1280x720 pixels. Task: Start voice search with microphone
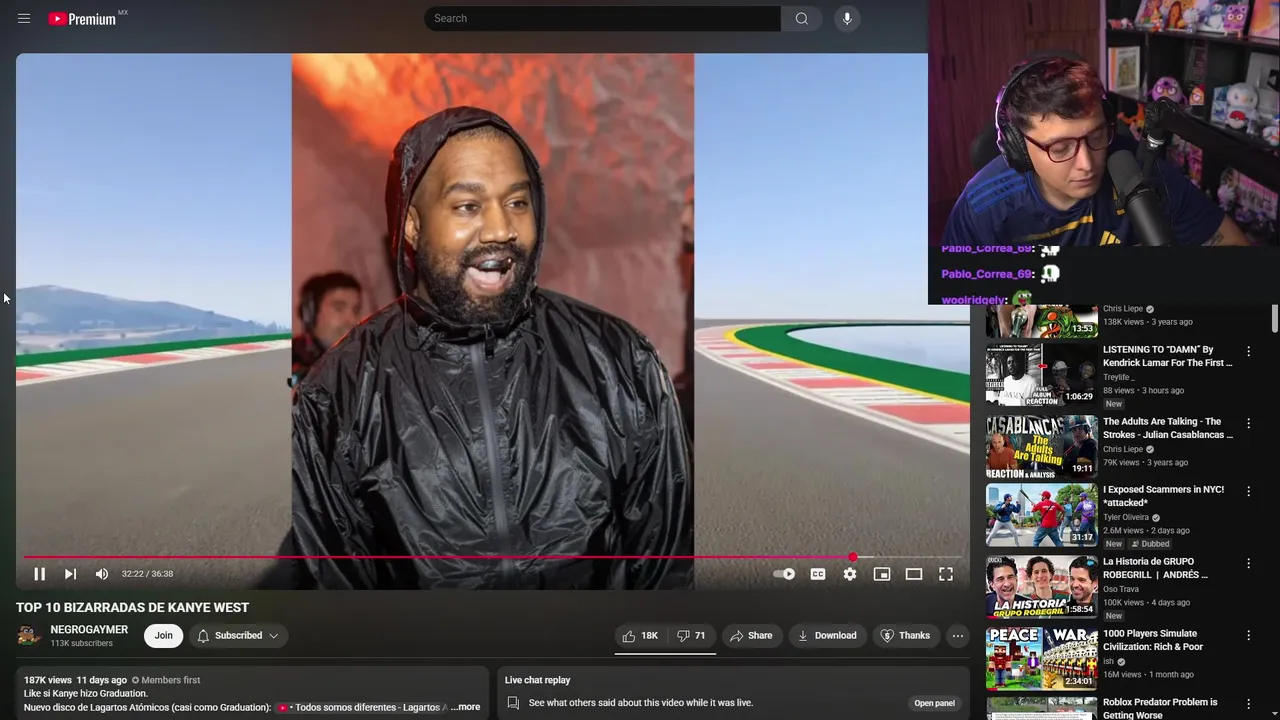coord(847,18)
